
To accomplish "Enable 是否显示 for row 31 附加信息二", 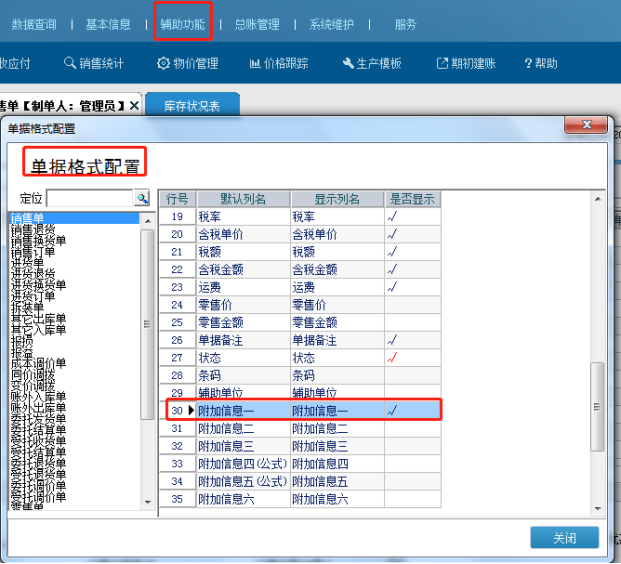I will click(x=412, y=429).
